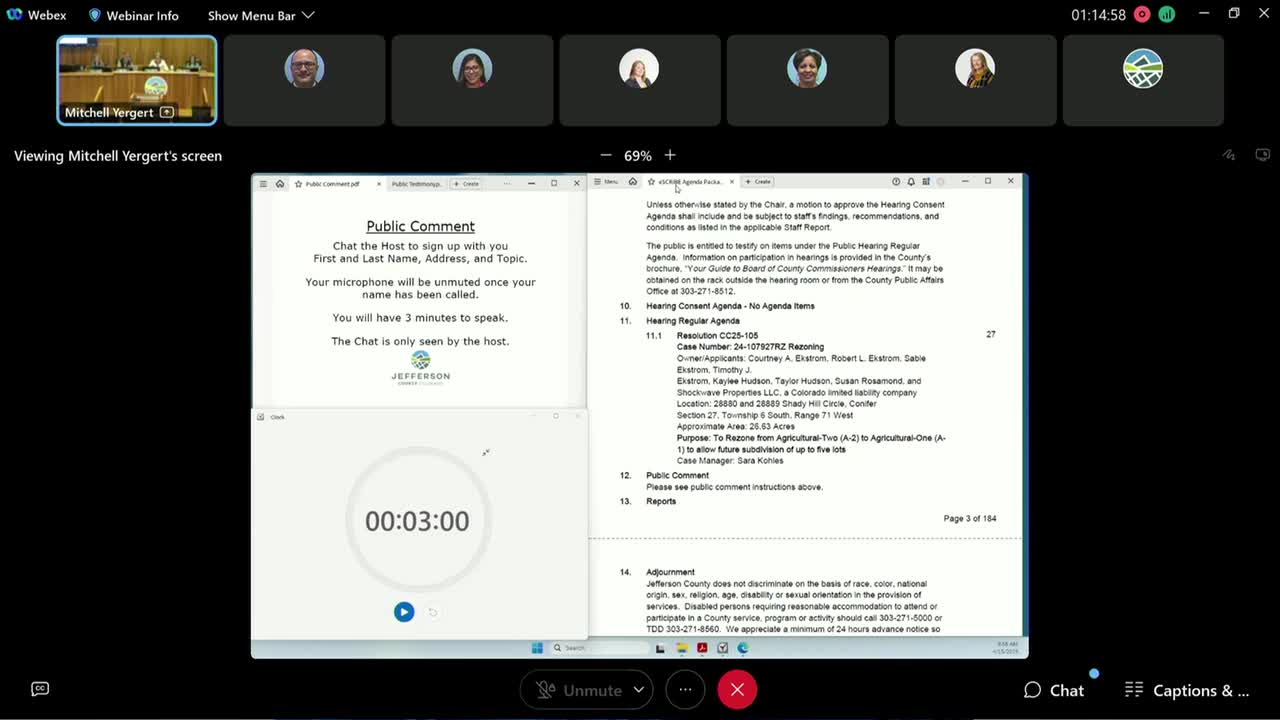
Task: Click the red leave meeting button
Action: pyautogui.click(x=737, y=690)
